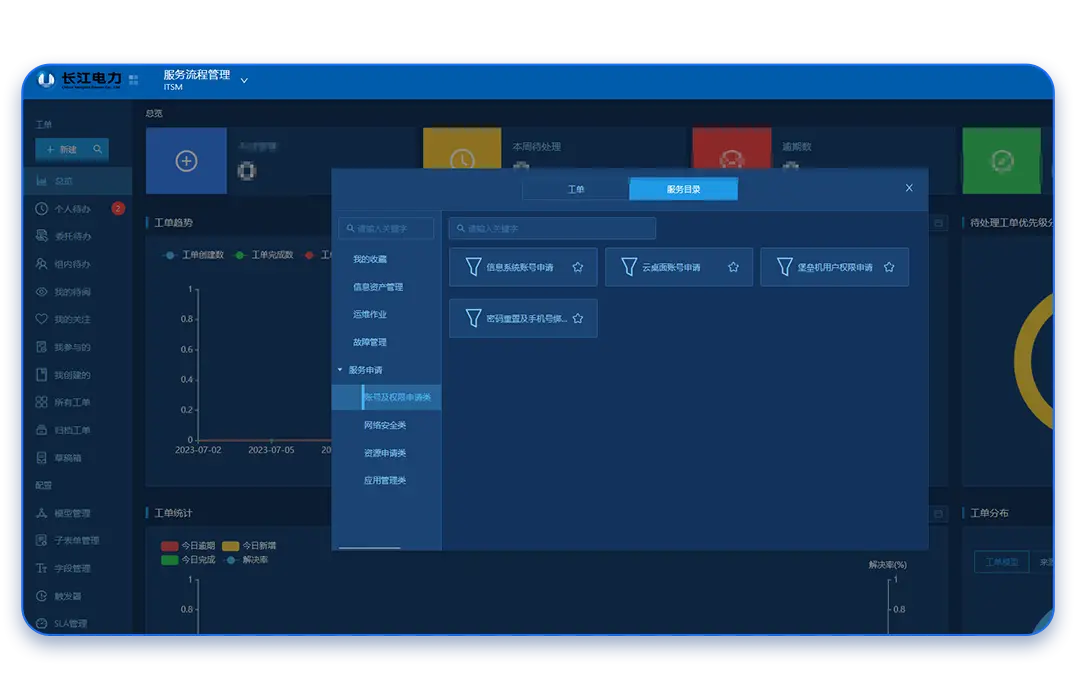Select the 服务目录 tab
This screenshot has height=696, width=1080.
point(683,189)
